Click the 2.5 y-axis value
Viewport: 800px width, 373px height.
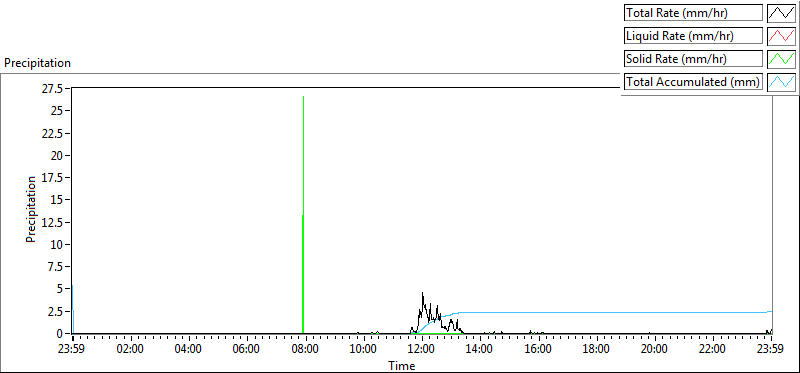coord(55,311)
